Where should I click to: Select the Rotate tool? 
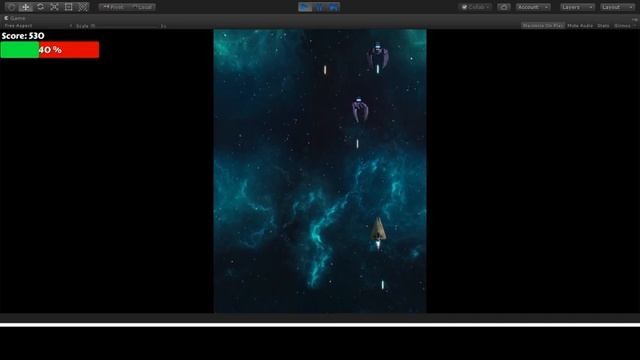(x=40, y=7)
